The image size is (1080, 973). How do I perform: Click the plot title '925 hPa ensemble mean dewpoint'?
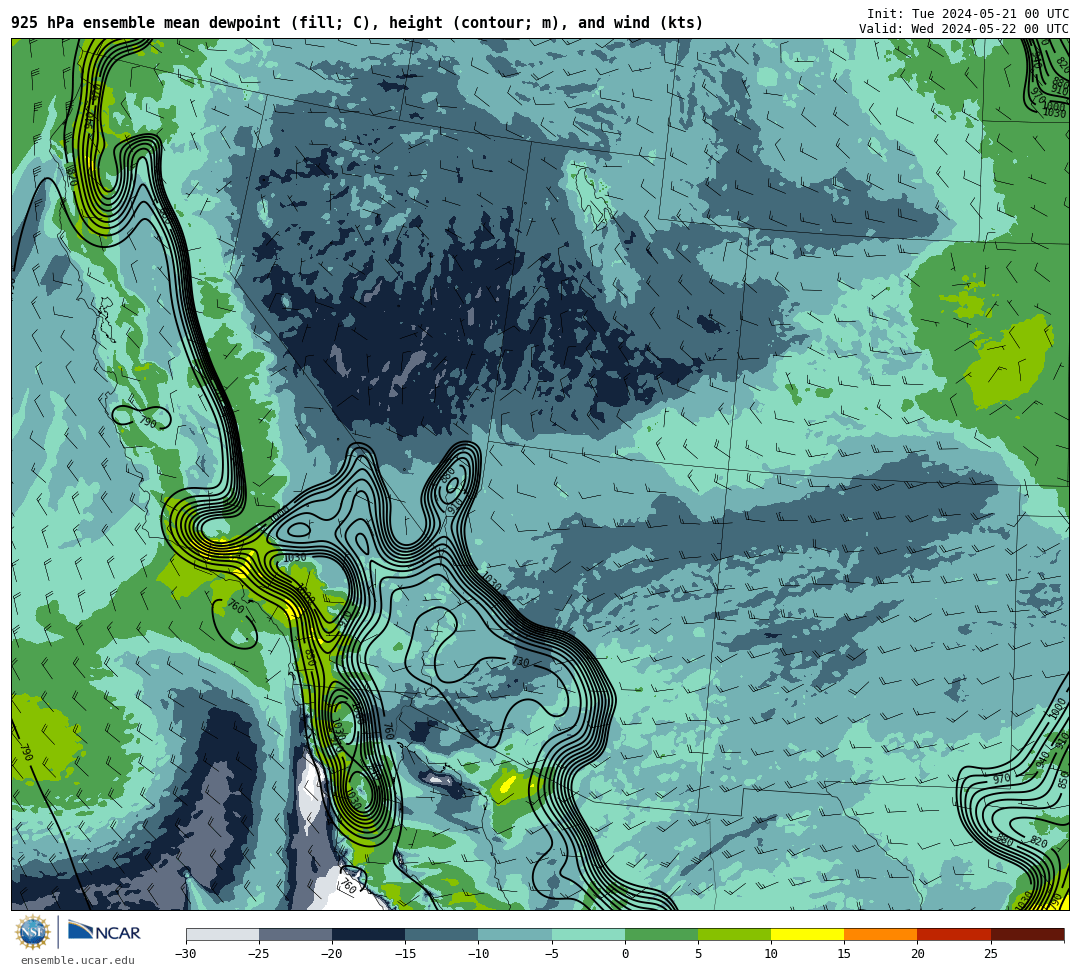click(x=146, y=23)
